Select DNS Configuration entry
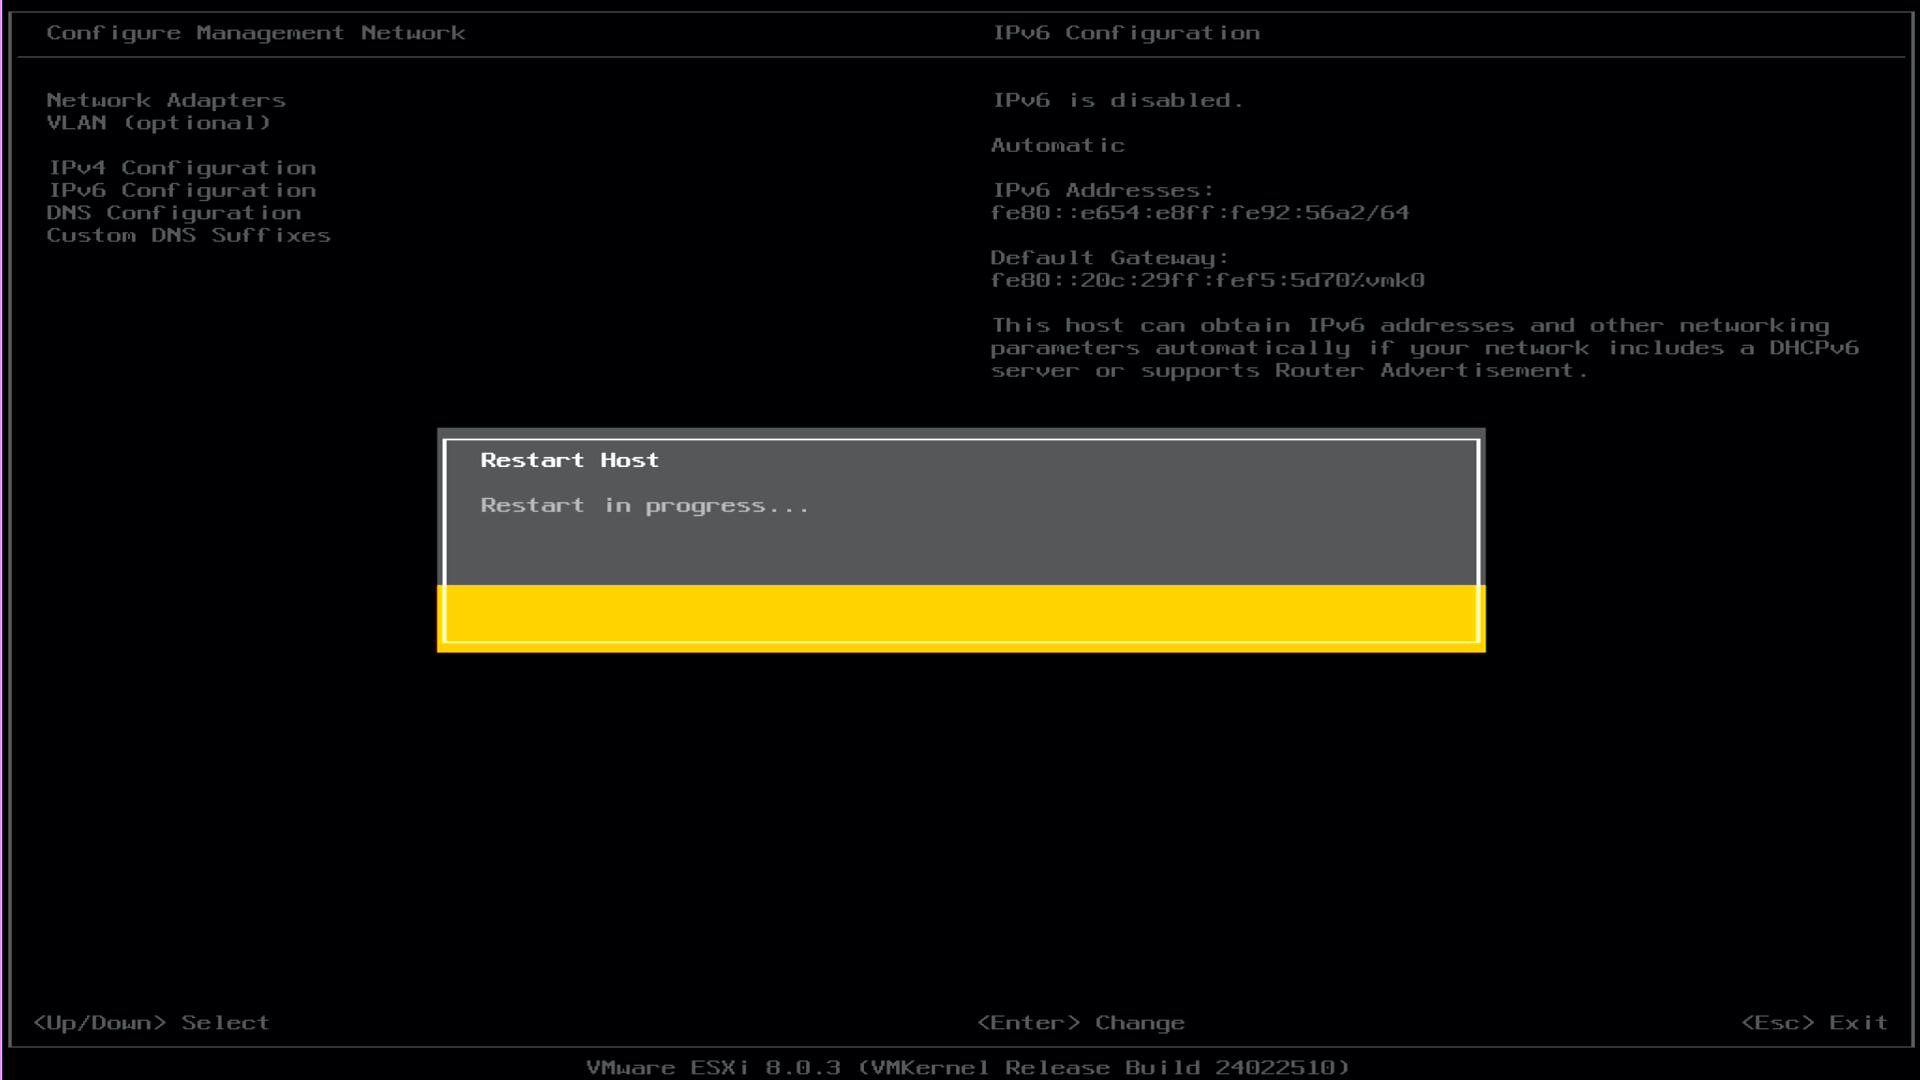Image resolution: width=1920 pixels, height=1080 pixels. point(173,213)
